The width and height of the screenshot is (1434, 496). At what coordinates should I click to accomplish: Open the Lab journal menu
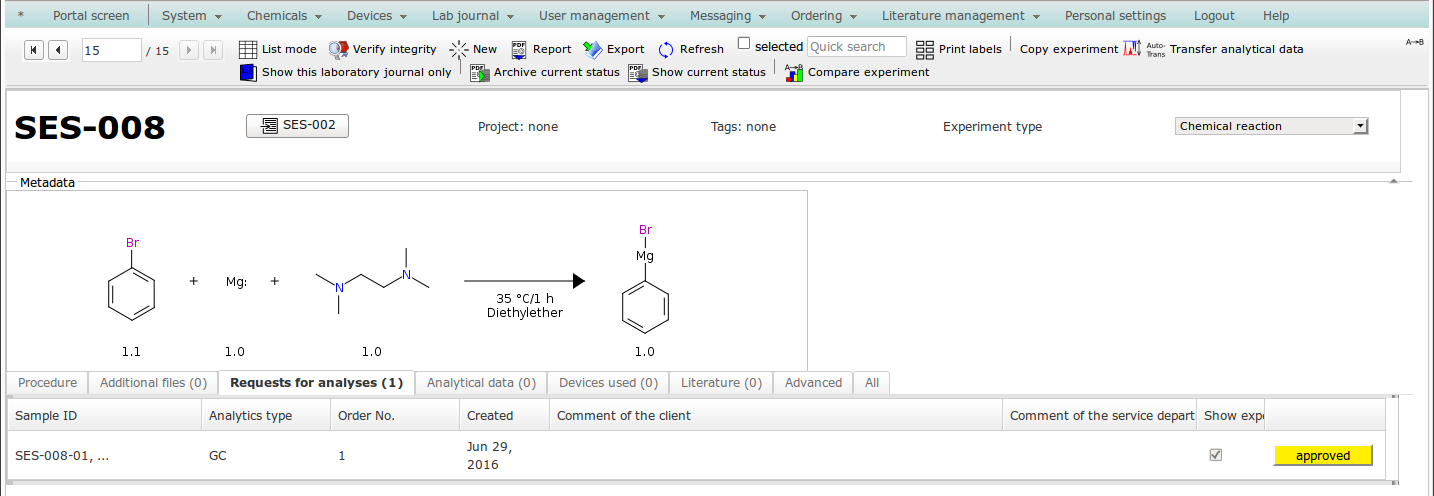(472, 15)
